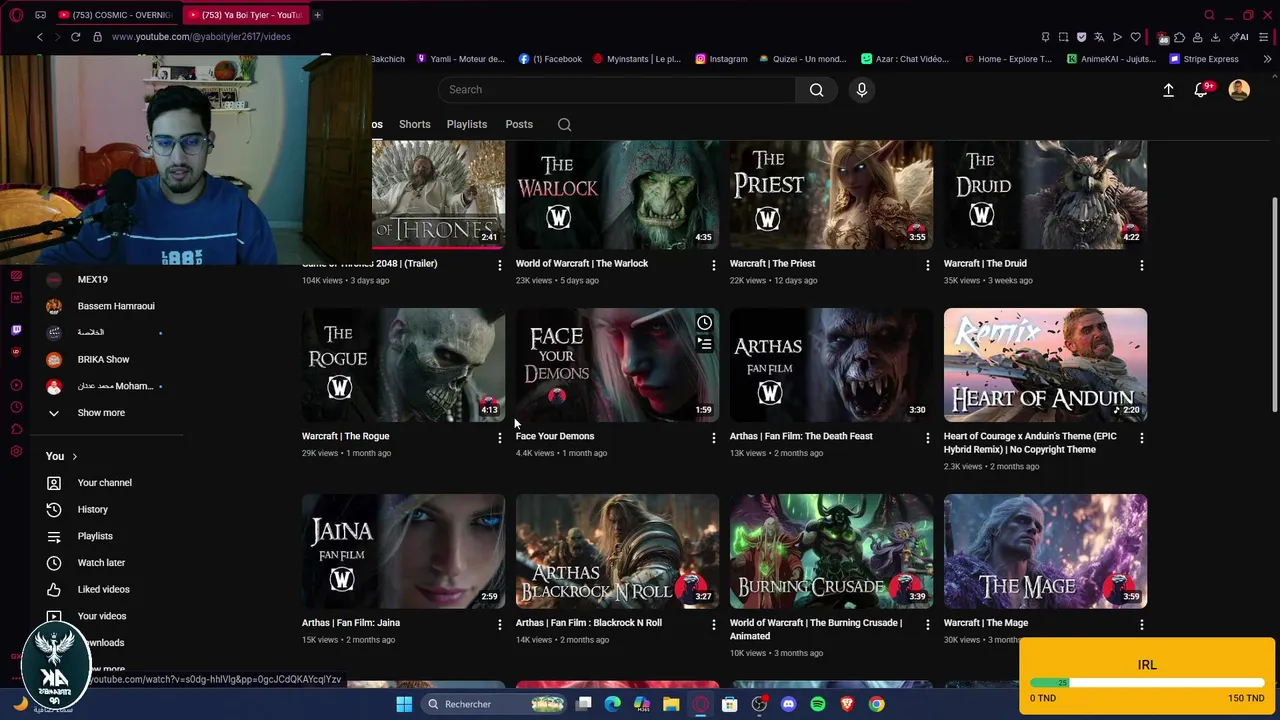Open File Explorer from taskbar
Screen dimensions: 1280x720
[x=671, y=704]
